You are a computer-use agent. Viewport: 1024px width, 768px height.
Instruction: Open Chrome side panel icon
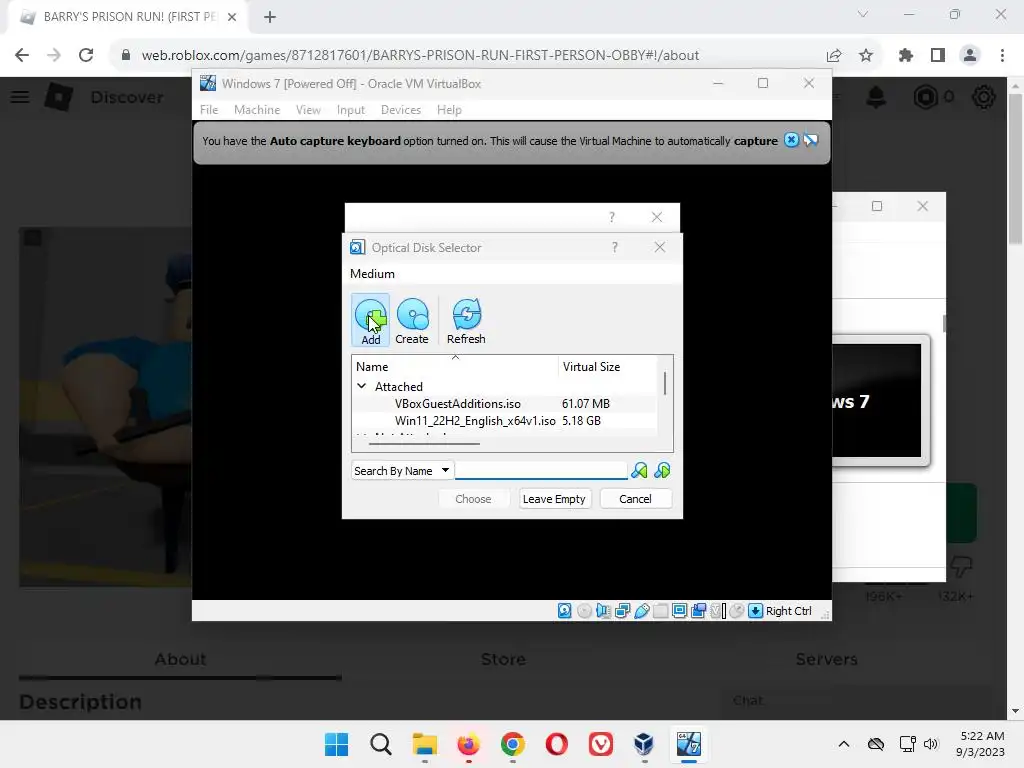point(938,56)
